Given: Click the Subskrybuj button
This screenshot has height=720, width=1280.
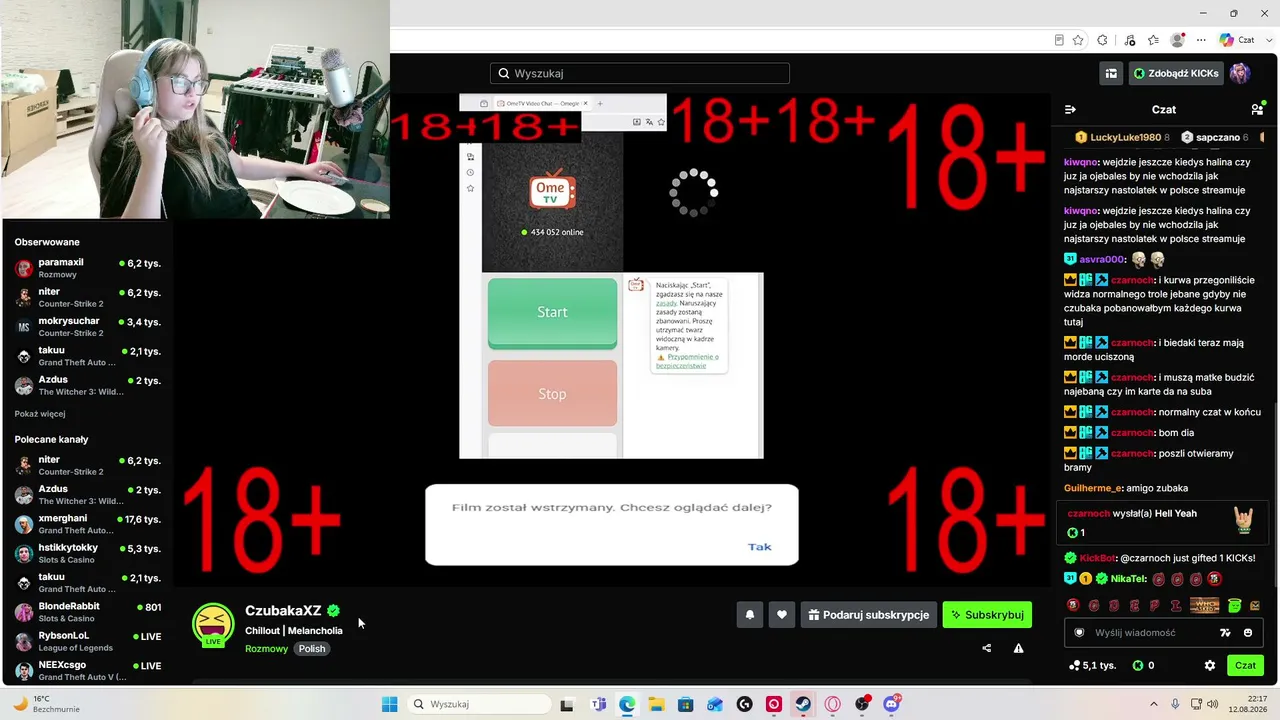Looking at the screenshot, I should [987, 615].
